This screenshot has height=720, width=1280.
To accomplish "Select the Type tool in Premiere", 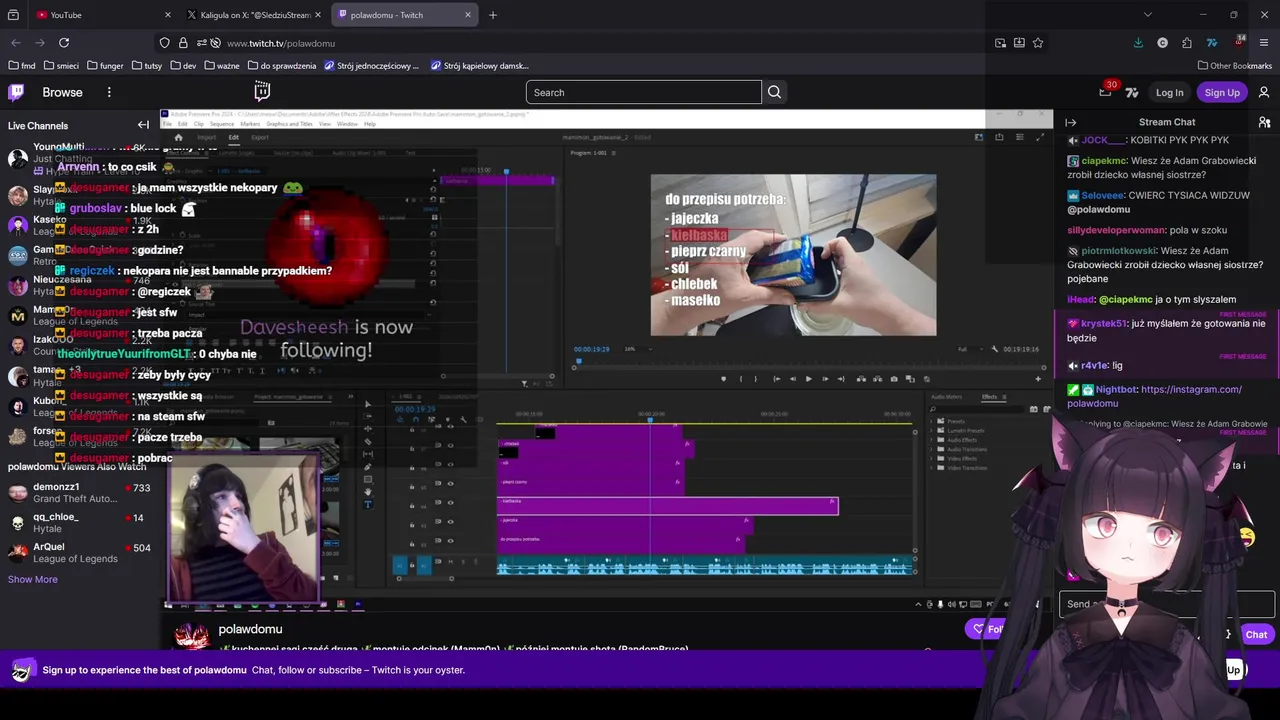I will [368, 504].
